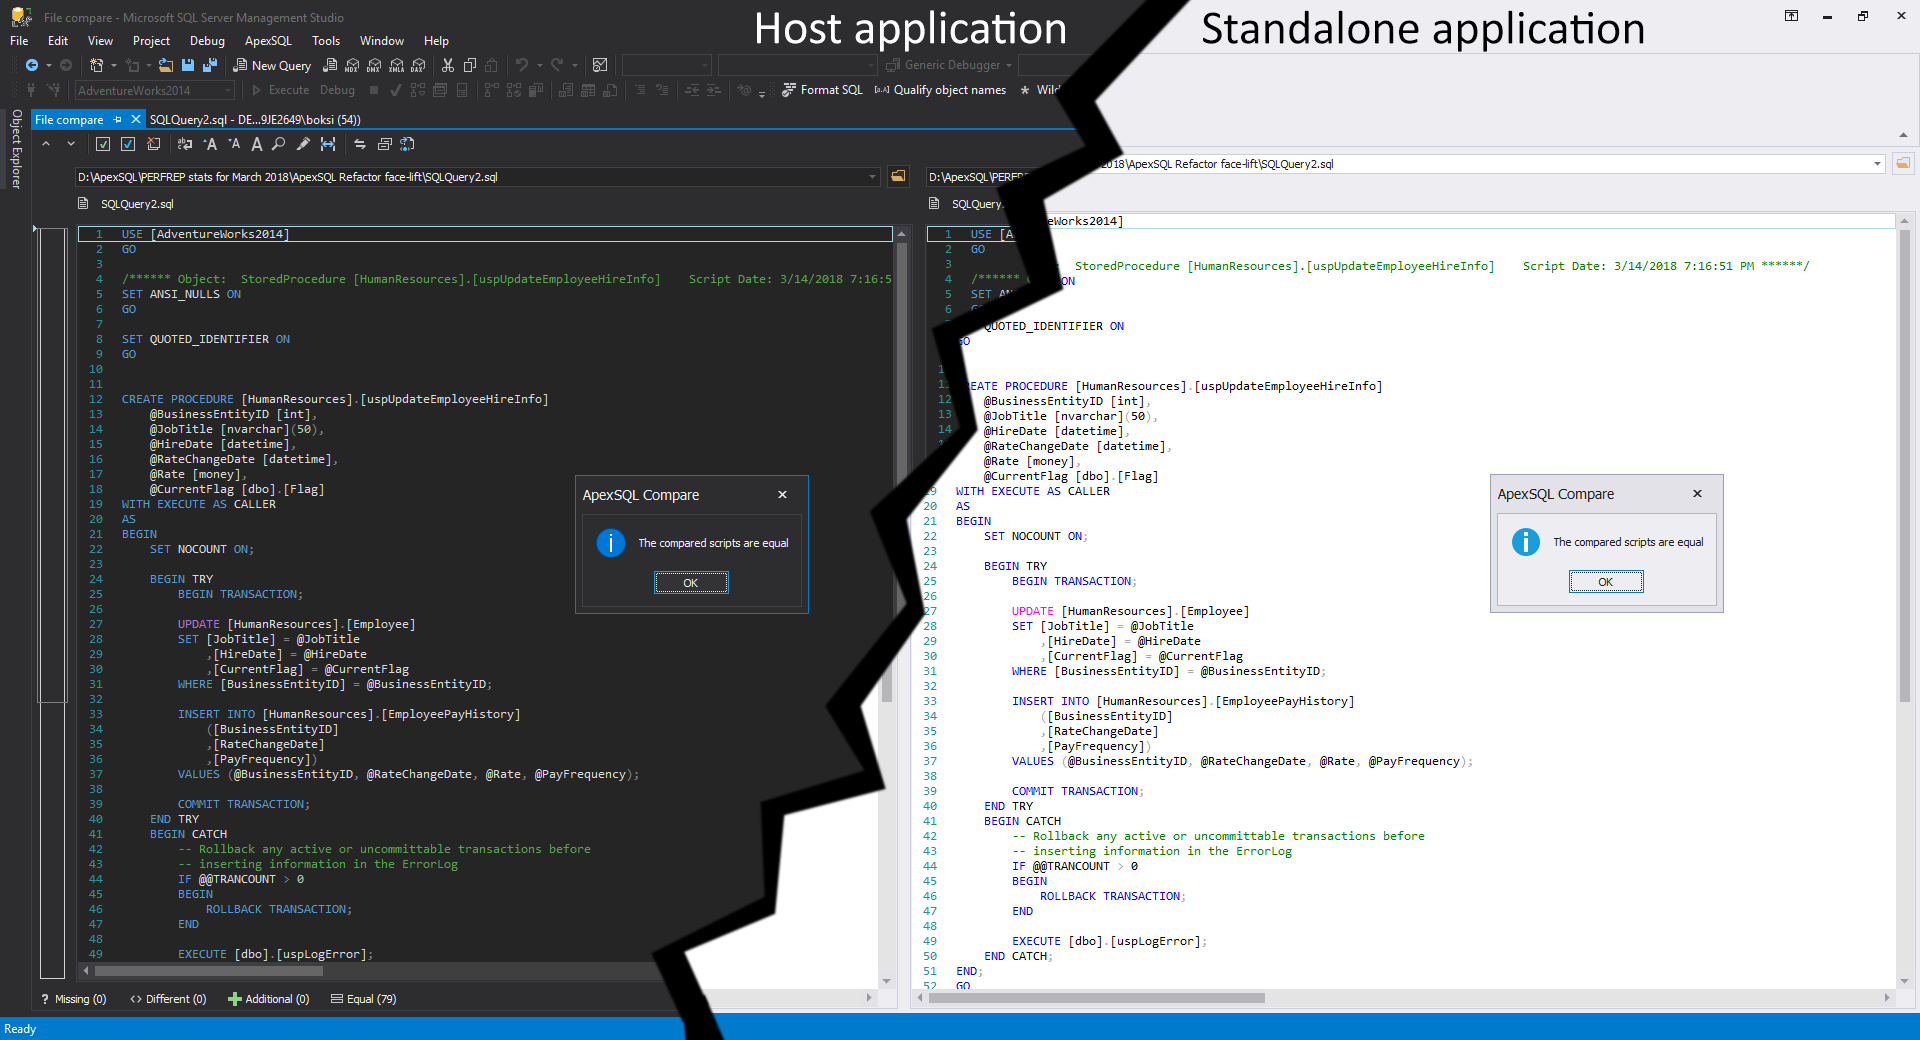The image size is (1920, 1040).
Task: Switch to SQLQuery2.sql tab
Action: pos(255,119)
